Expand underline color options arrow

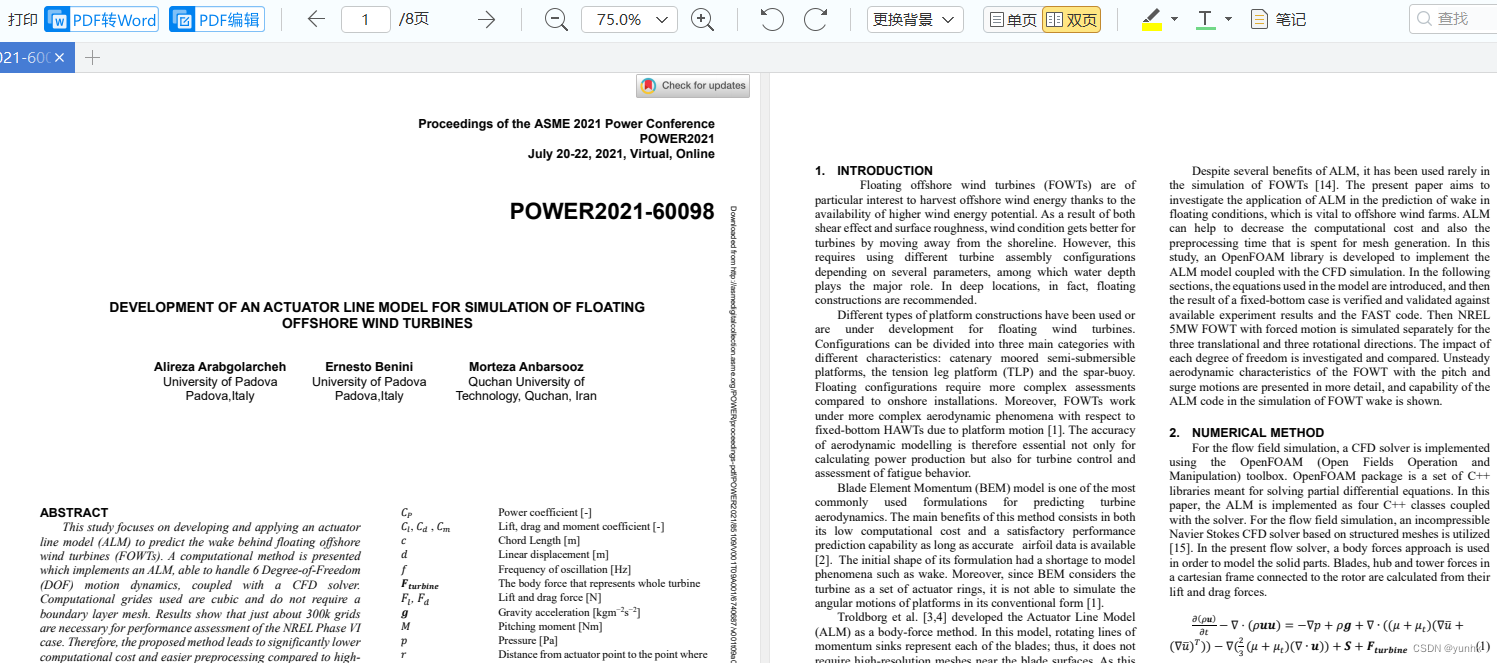(x=1228, y=19)
